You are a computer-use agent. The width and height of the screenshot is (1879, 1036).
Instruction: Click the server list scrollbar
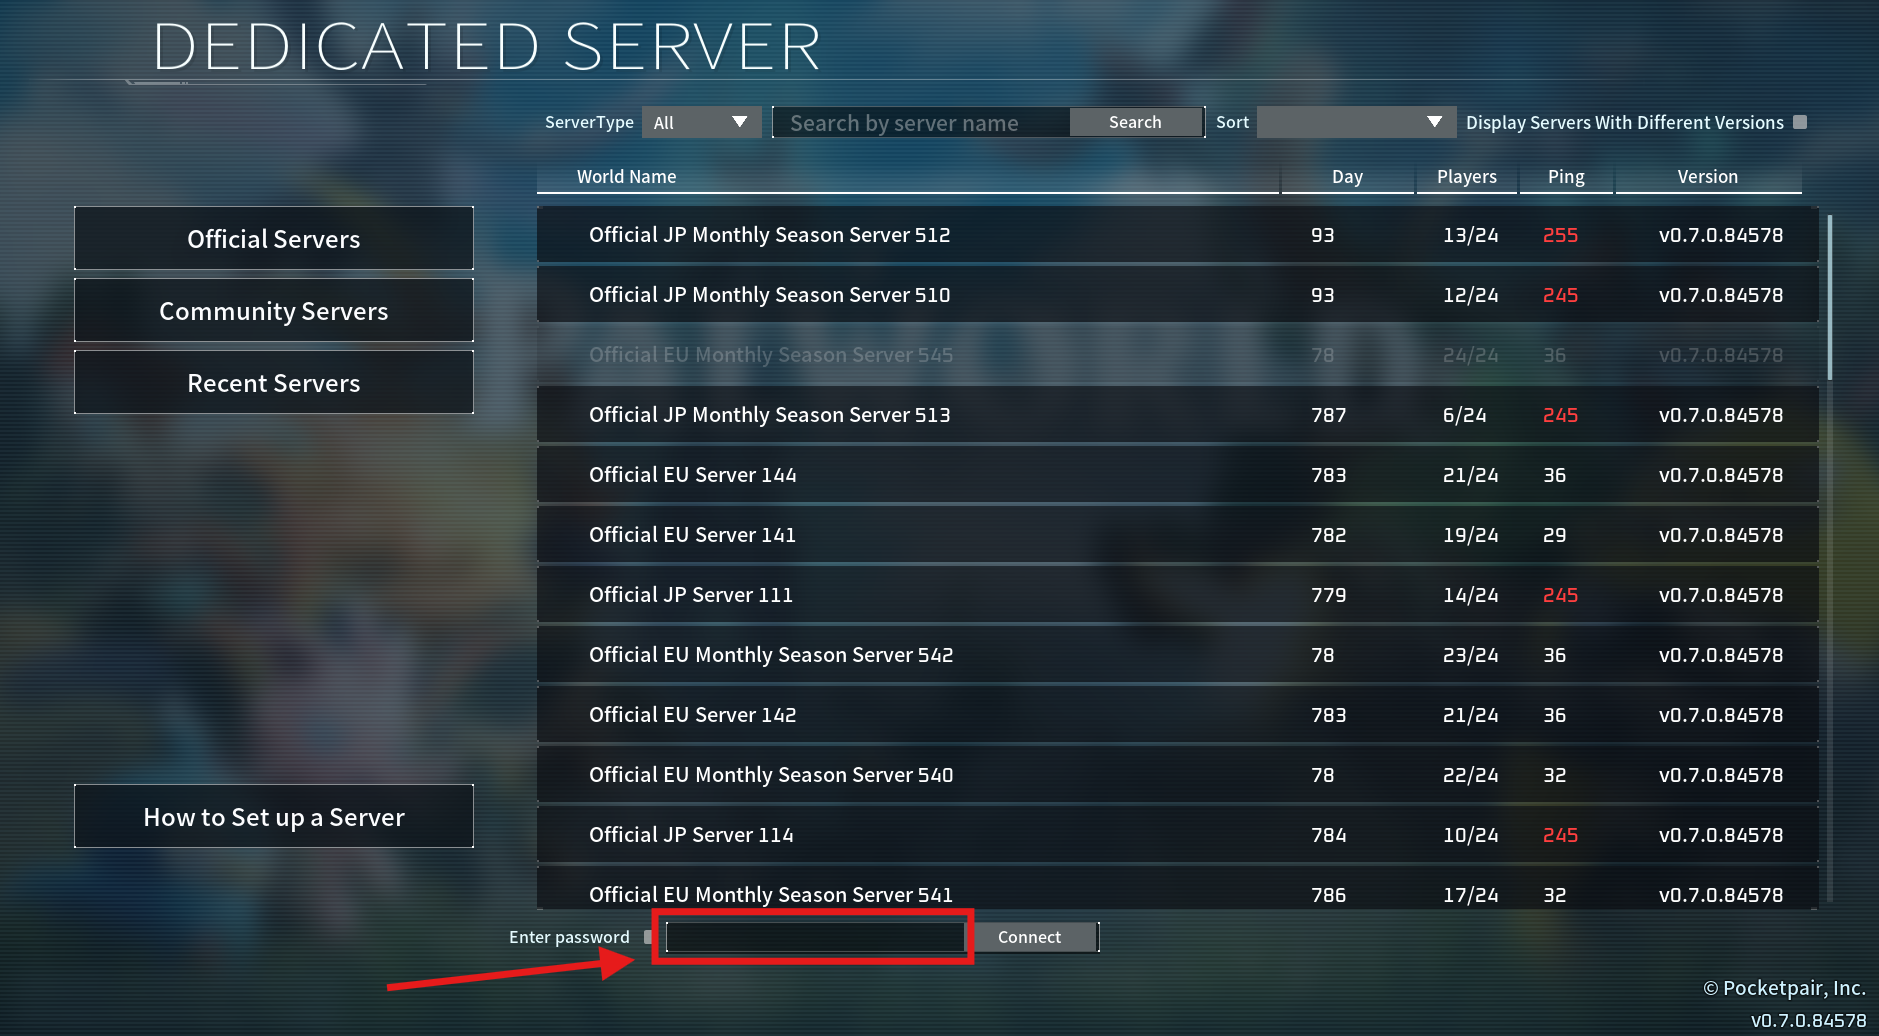(x=1829, y=297)
